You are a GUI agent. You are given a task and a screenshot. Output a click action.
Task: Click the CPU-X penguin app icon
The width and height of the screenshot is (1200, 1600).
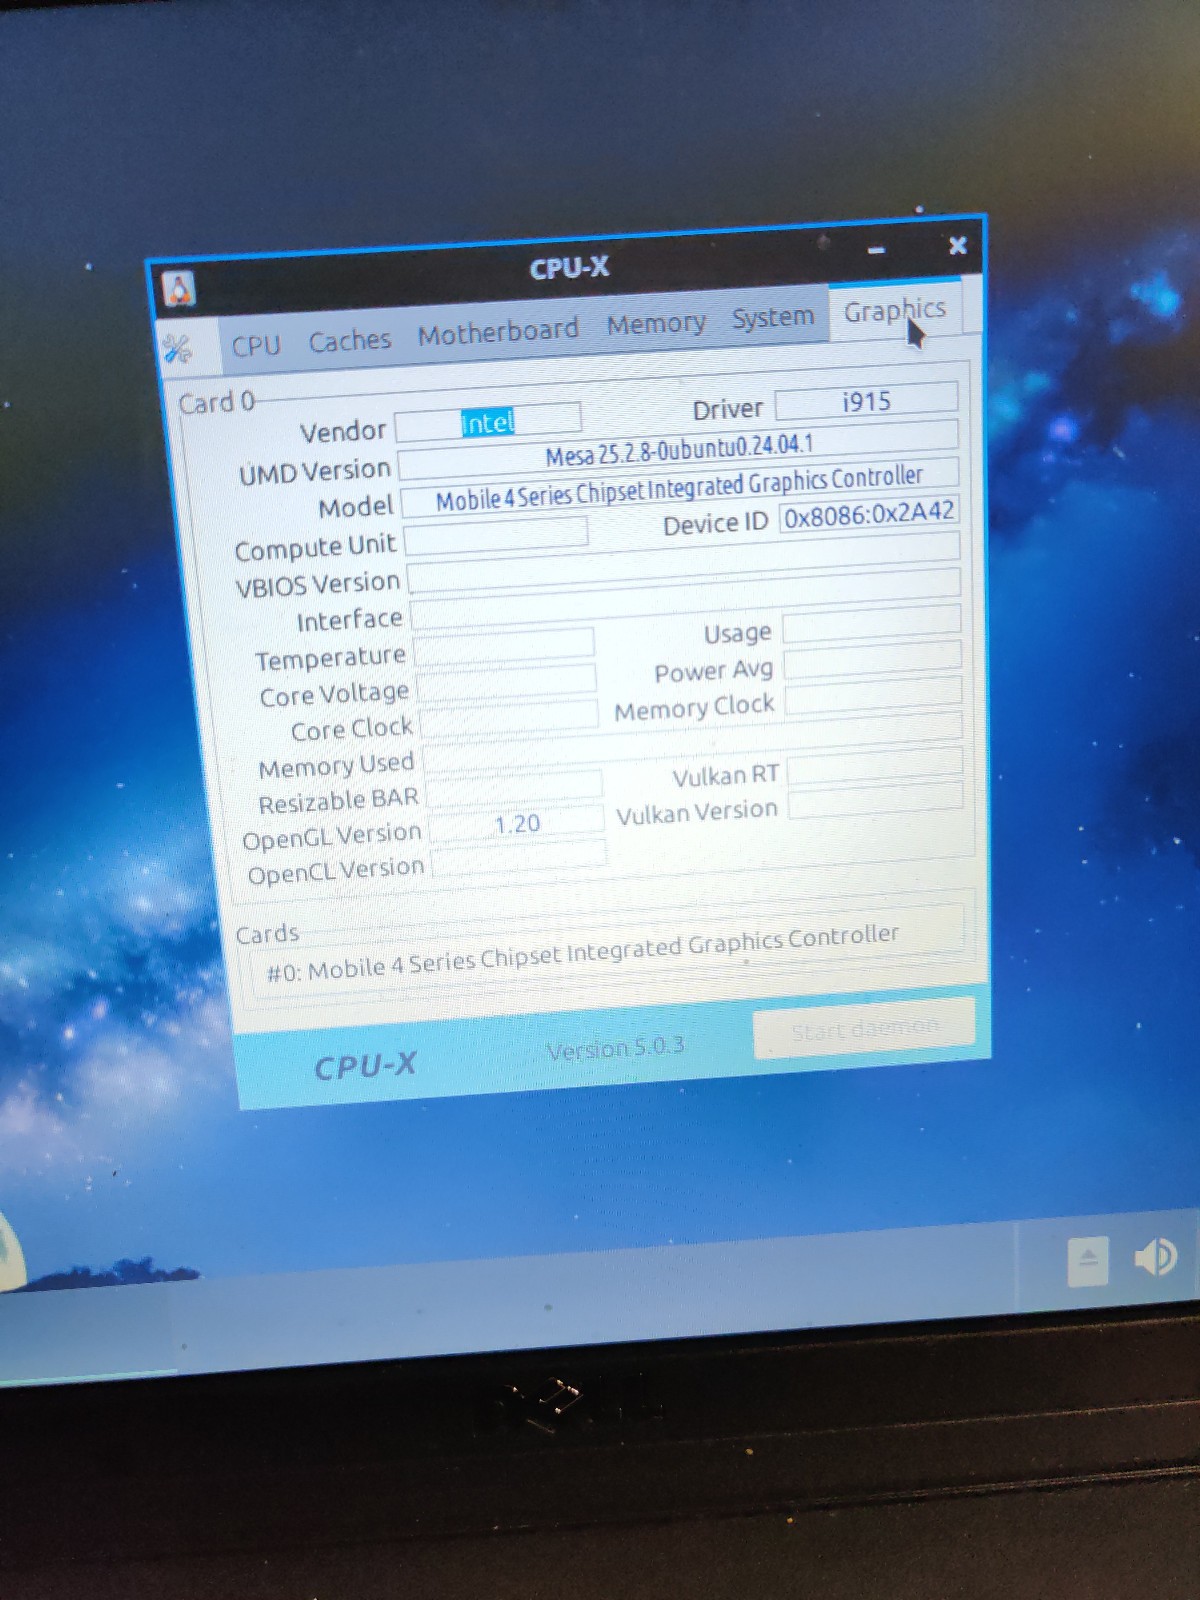[178, 290]
